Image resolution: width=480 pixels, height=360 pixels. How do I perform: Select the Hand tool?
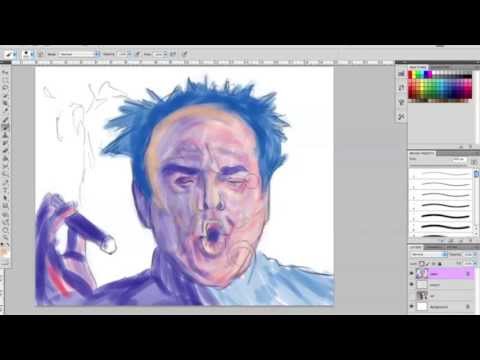pos(5,230)
